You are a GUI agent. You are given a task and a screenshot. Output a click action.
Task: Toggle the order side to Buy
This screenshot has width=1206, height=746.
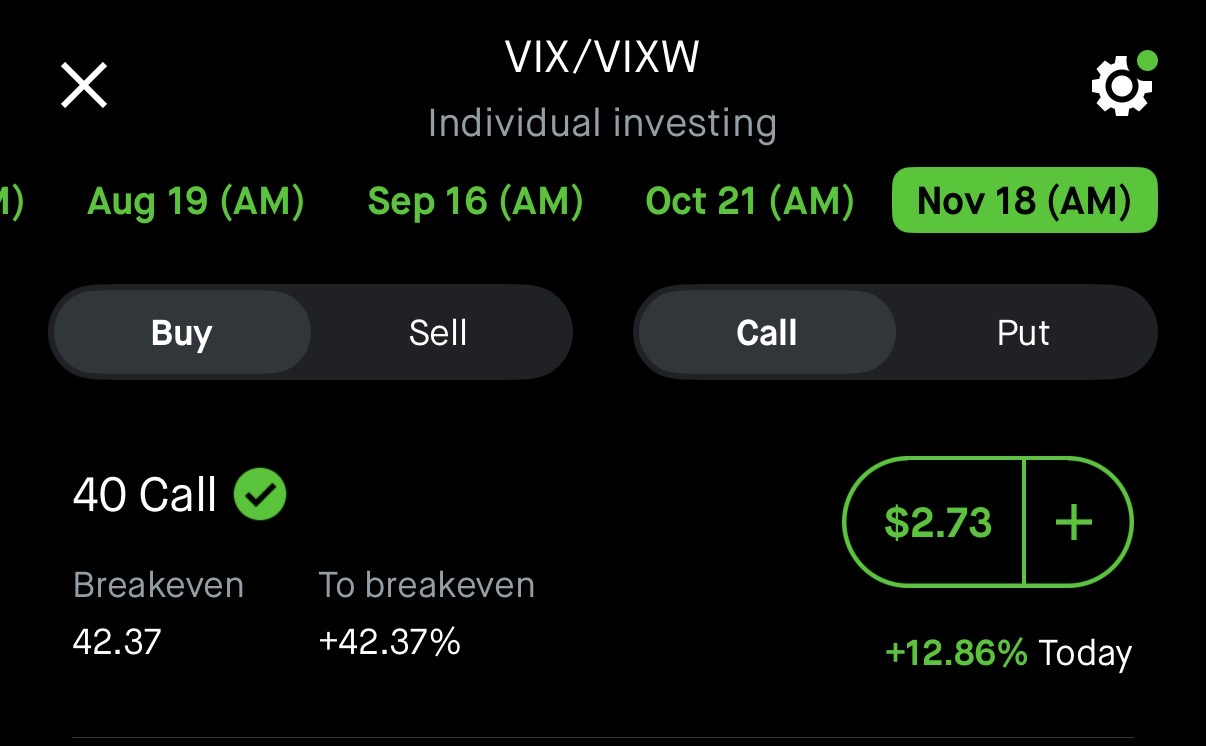(x=181, y=333)
